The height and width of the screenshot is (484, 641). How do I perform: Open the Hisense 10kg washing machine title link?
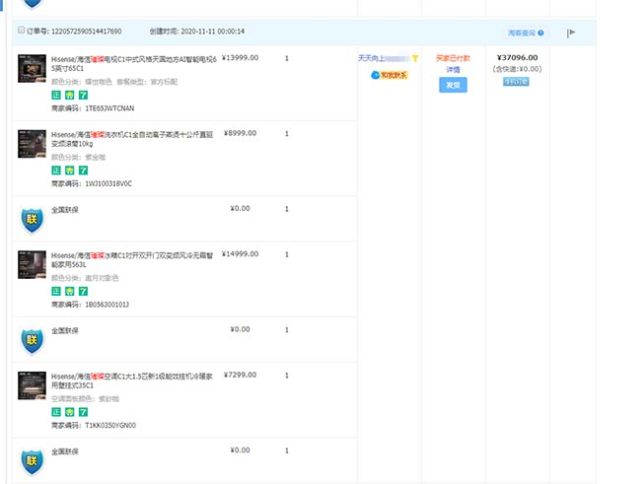pyautogui.click(x=132, y=139)
